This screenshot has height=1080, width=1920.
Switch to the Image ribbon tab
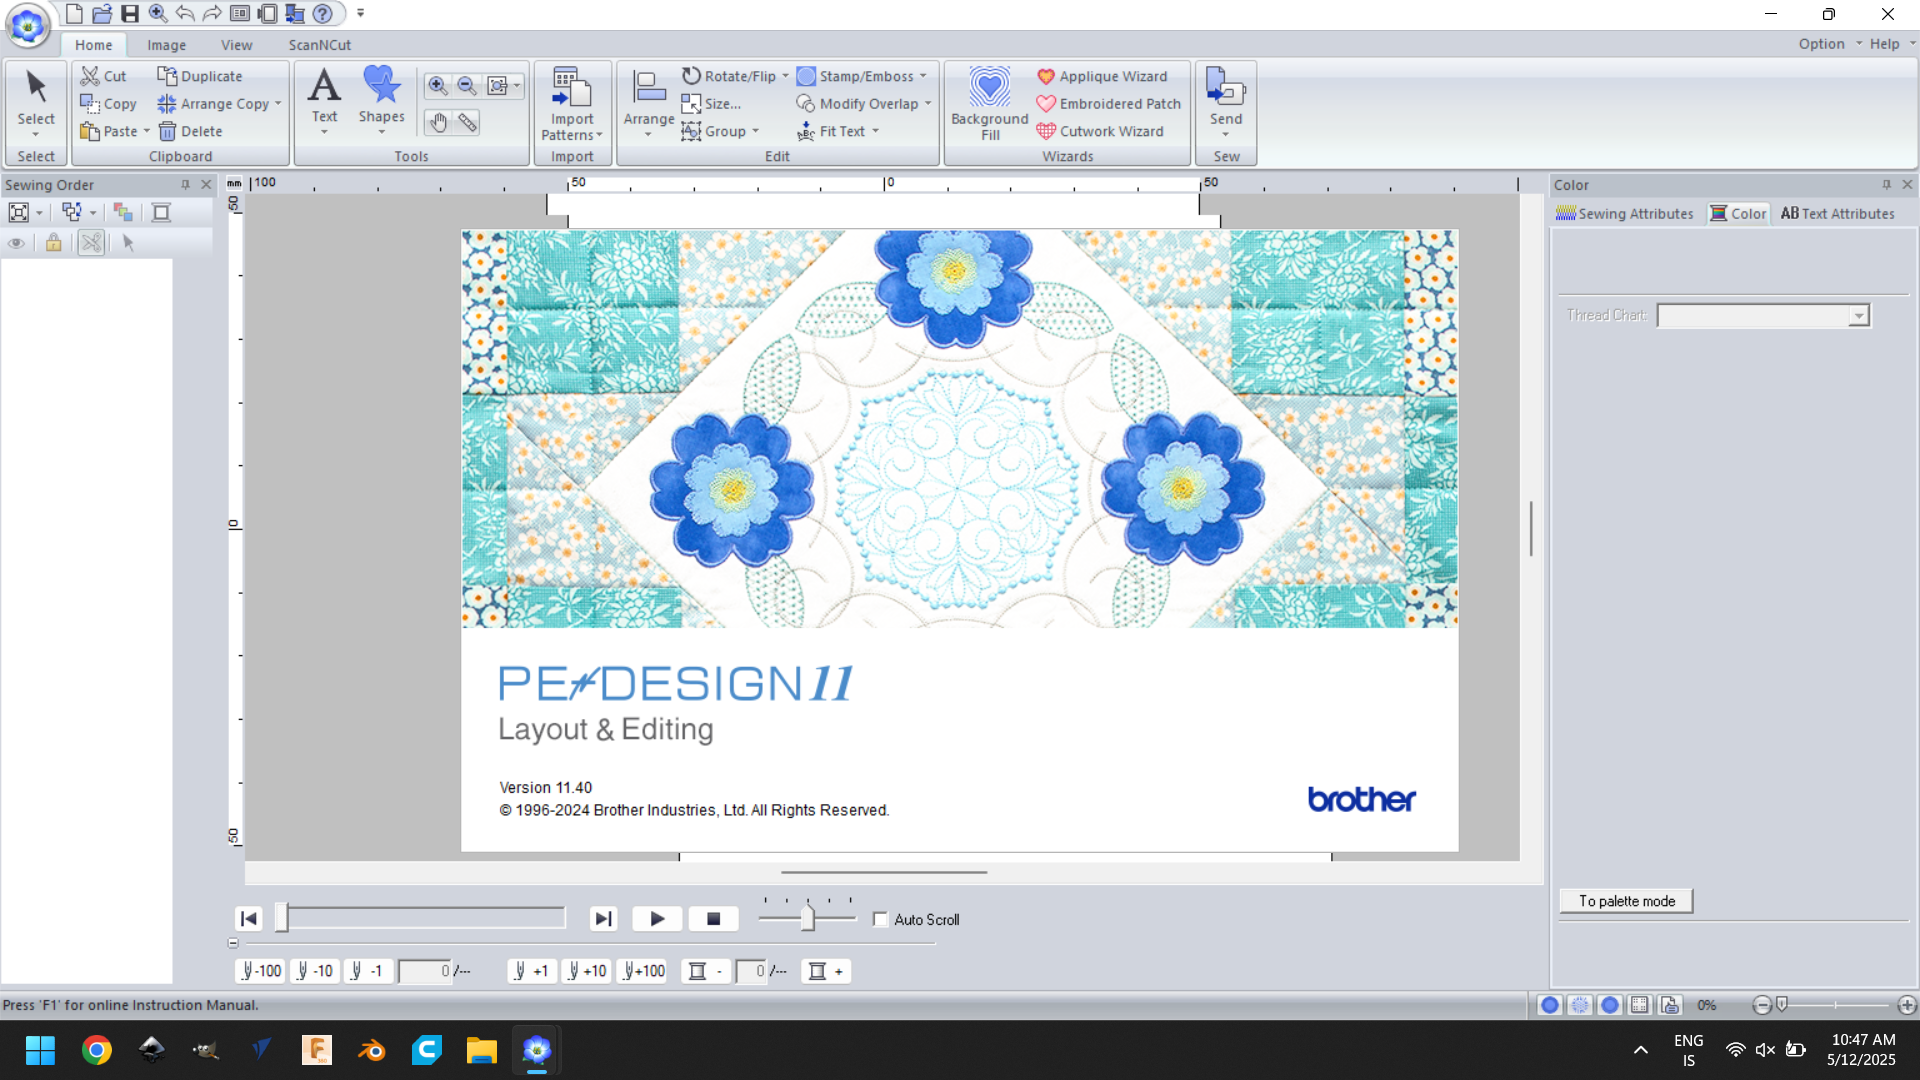tap(166, 45)
